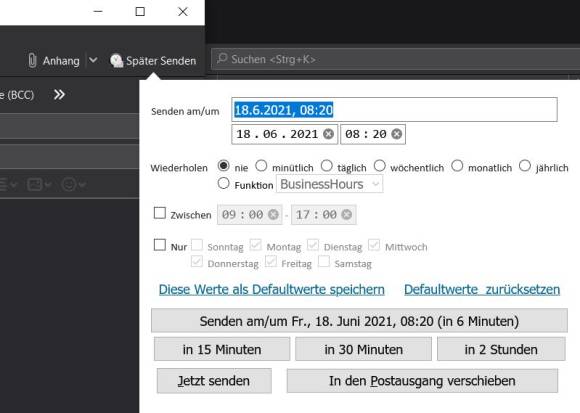Click the Anhang paperclip icon
Image resolution: width=580 pixels, height=413 pixels.
32,61
